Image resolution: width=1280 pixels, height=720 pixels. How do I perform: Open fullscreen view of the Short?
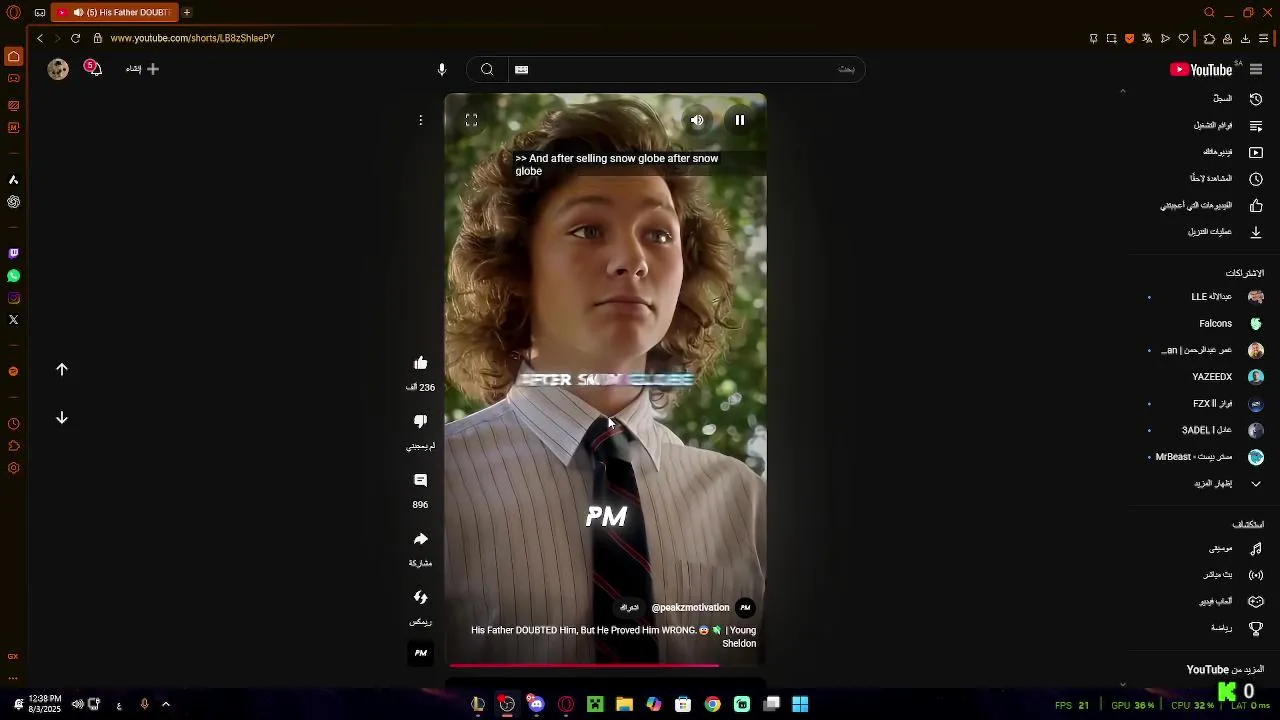471,120
